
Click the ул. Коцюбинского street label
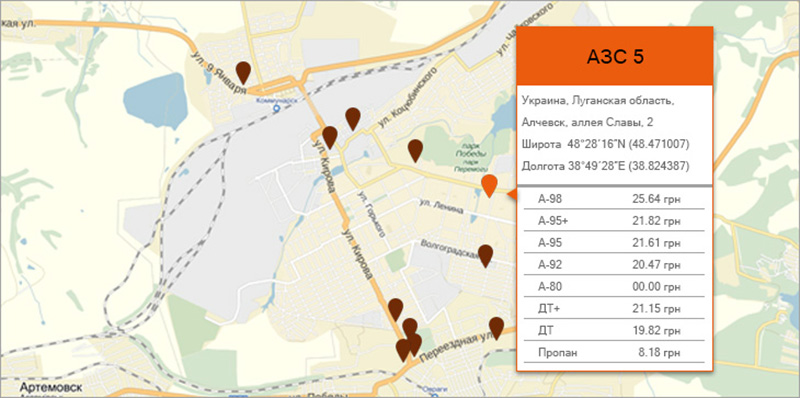click(x=408, y=97)
